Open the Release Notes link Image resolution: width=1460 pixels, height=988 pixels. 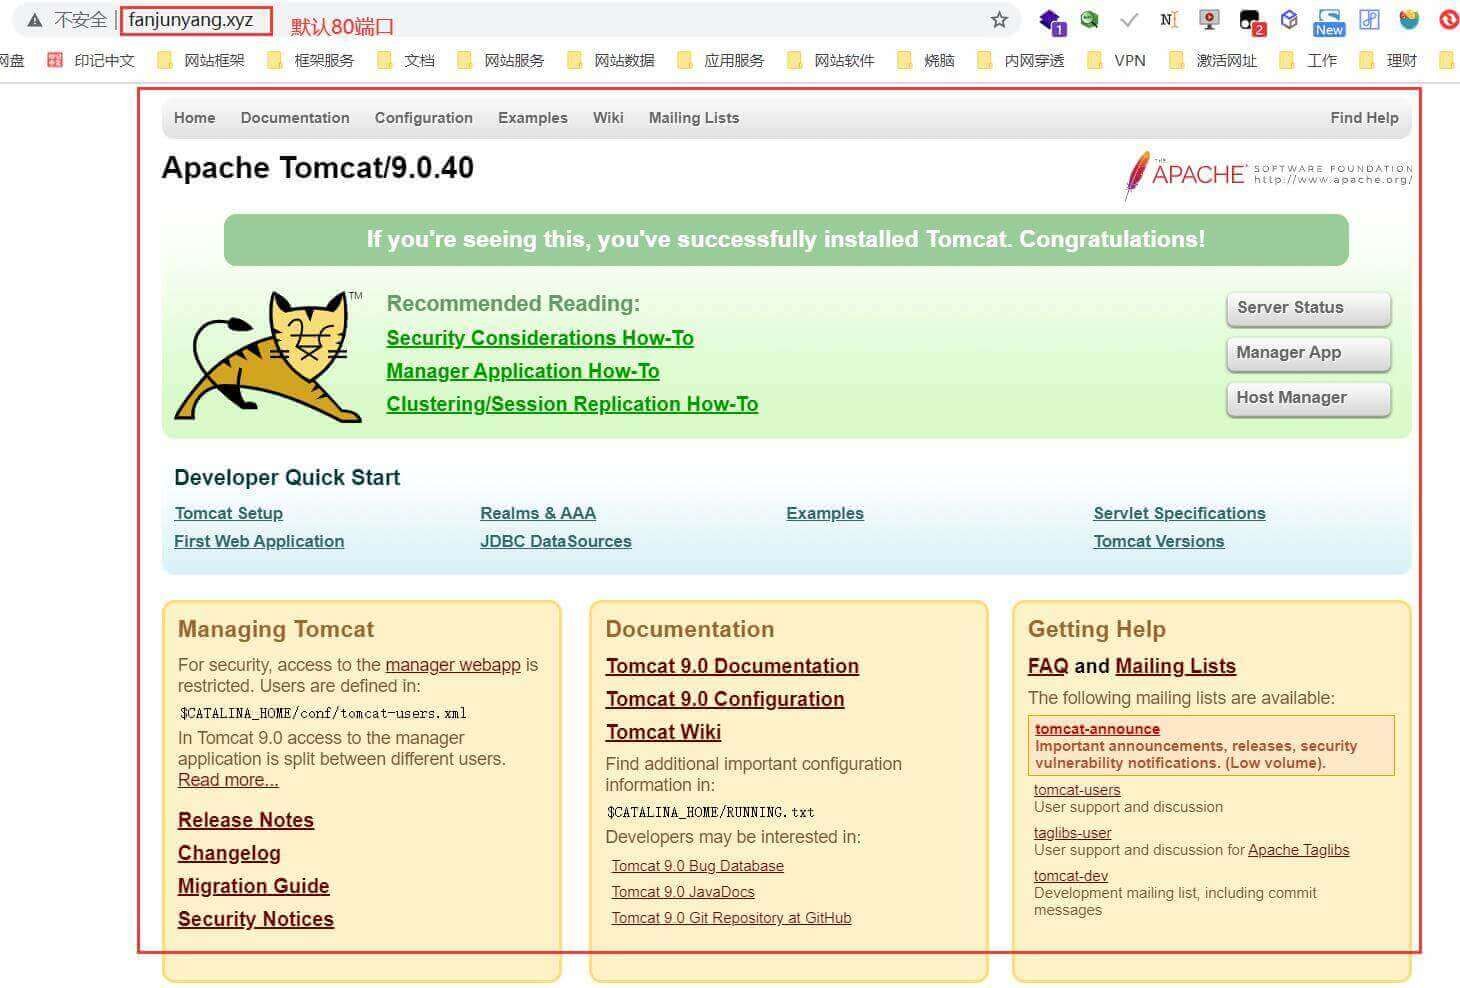[246, 820]
